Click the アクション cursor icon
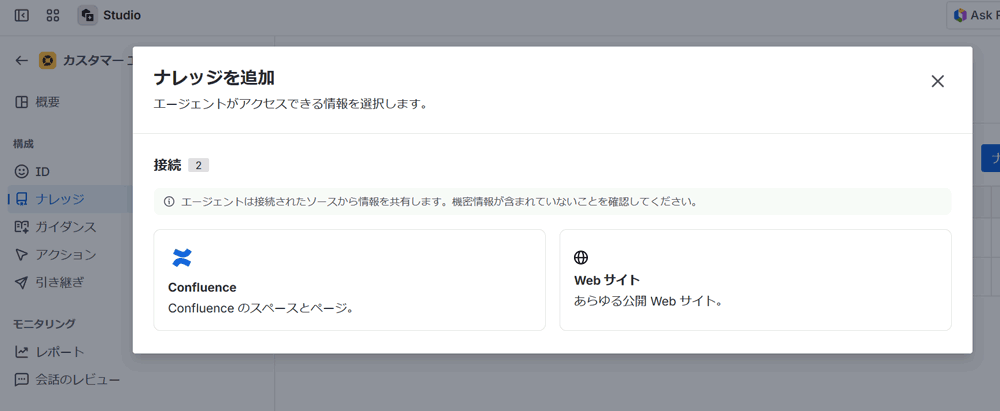This screenshot has width=1000, height=411. [x=22, y=255]
